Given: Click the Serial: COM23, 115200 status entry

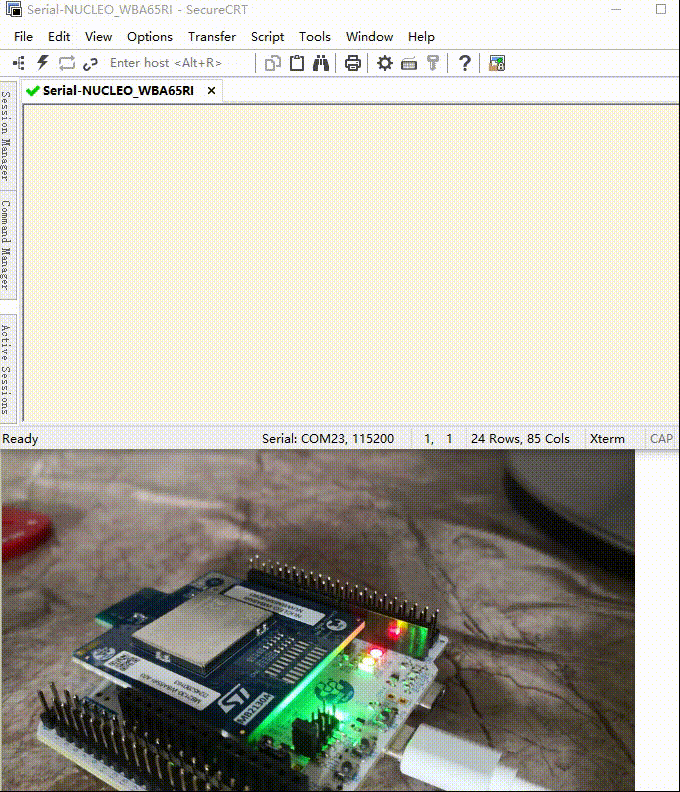Looking at the screenshot, I should [x=328, y=438].
